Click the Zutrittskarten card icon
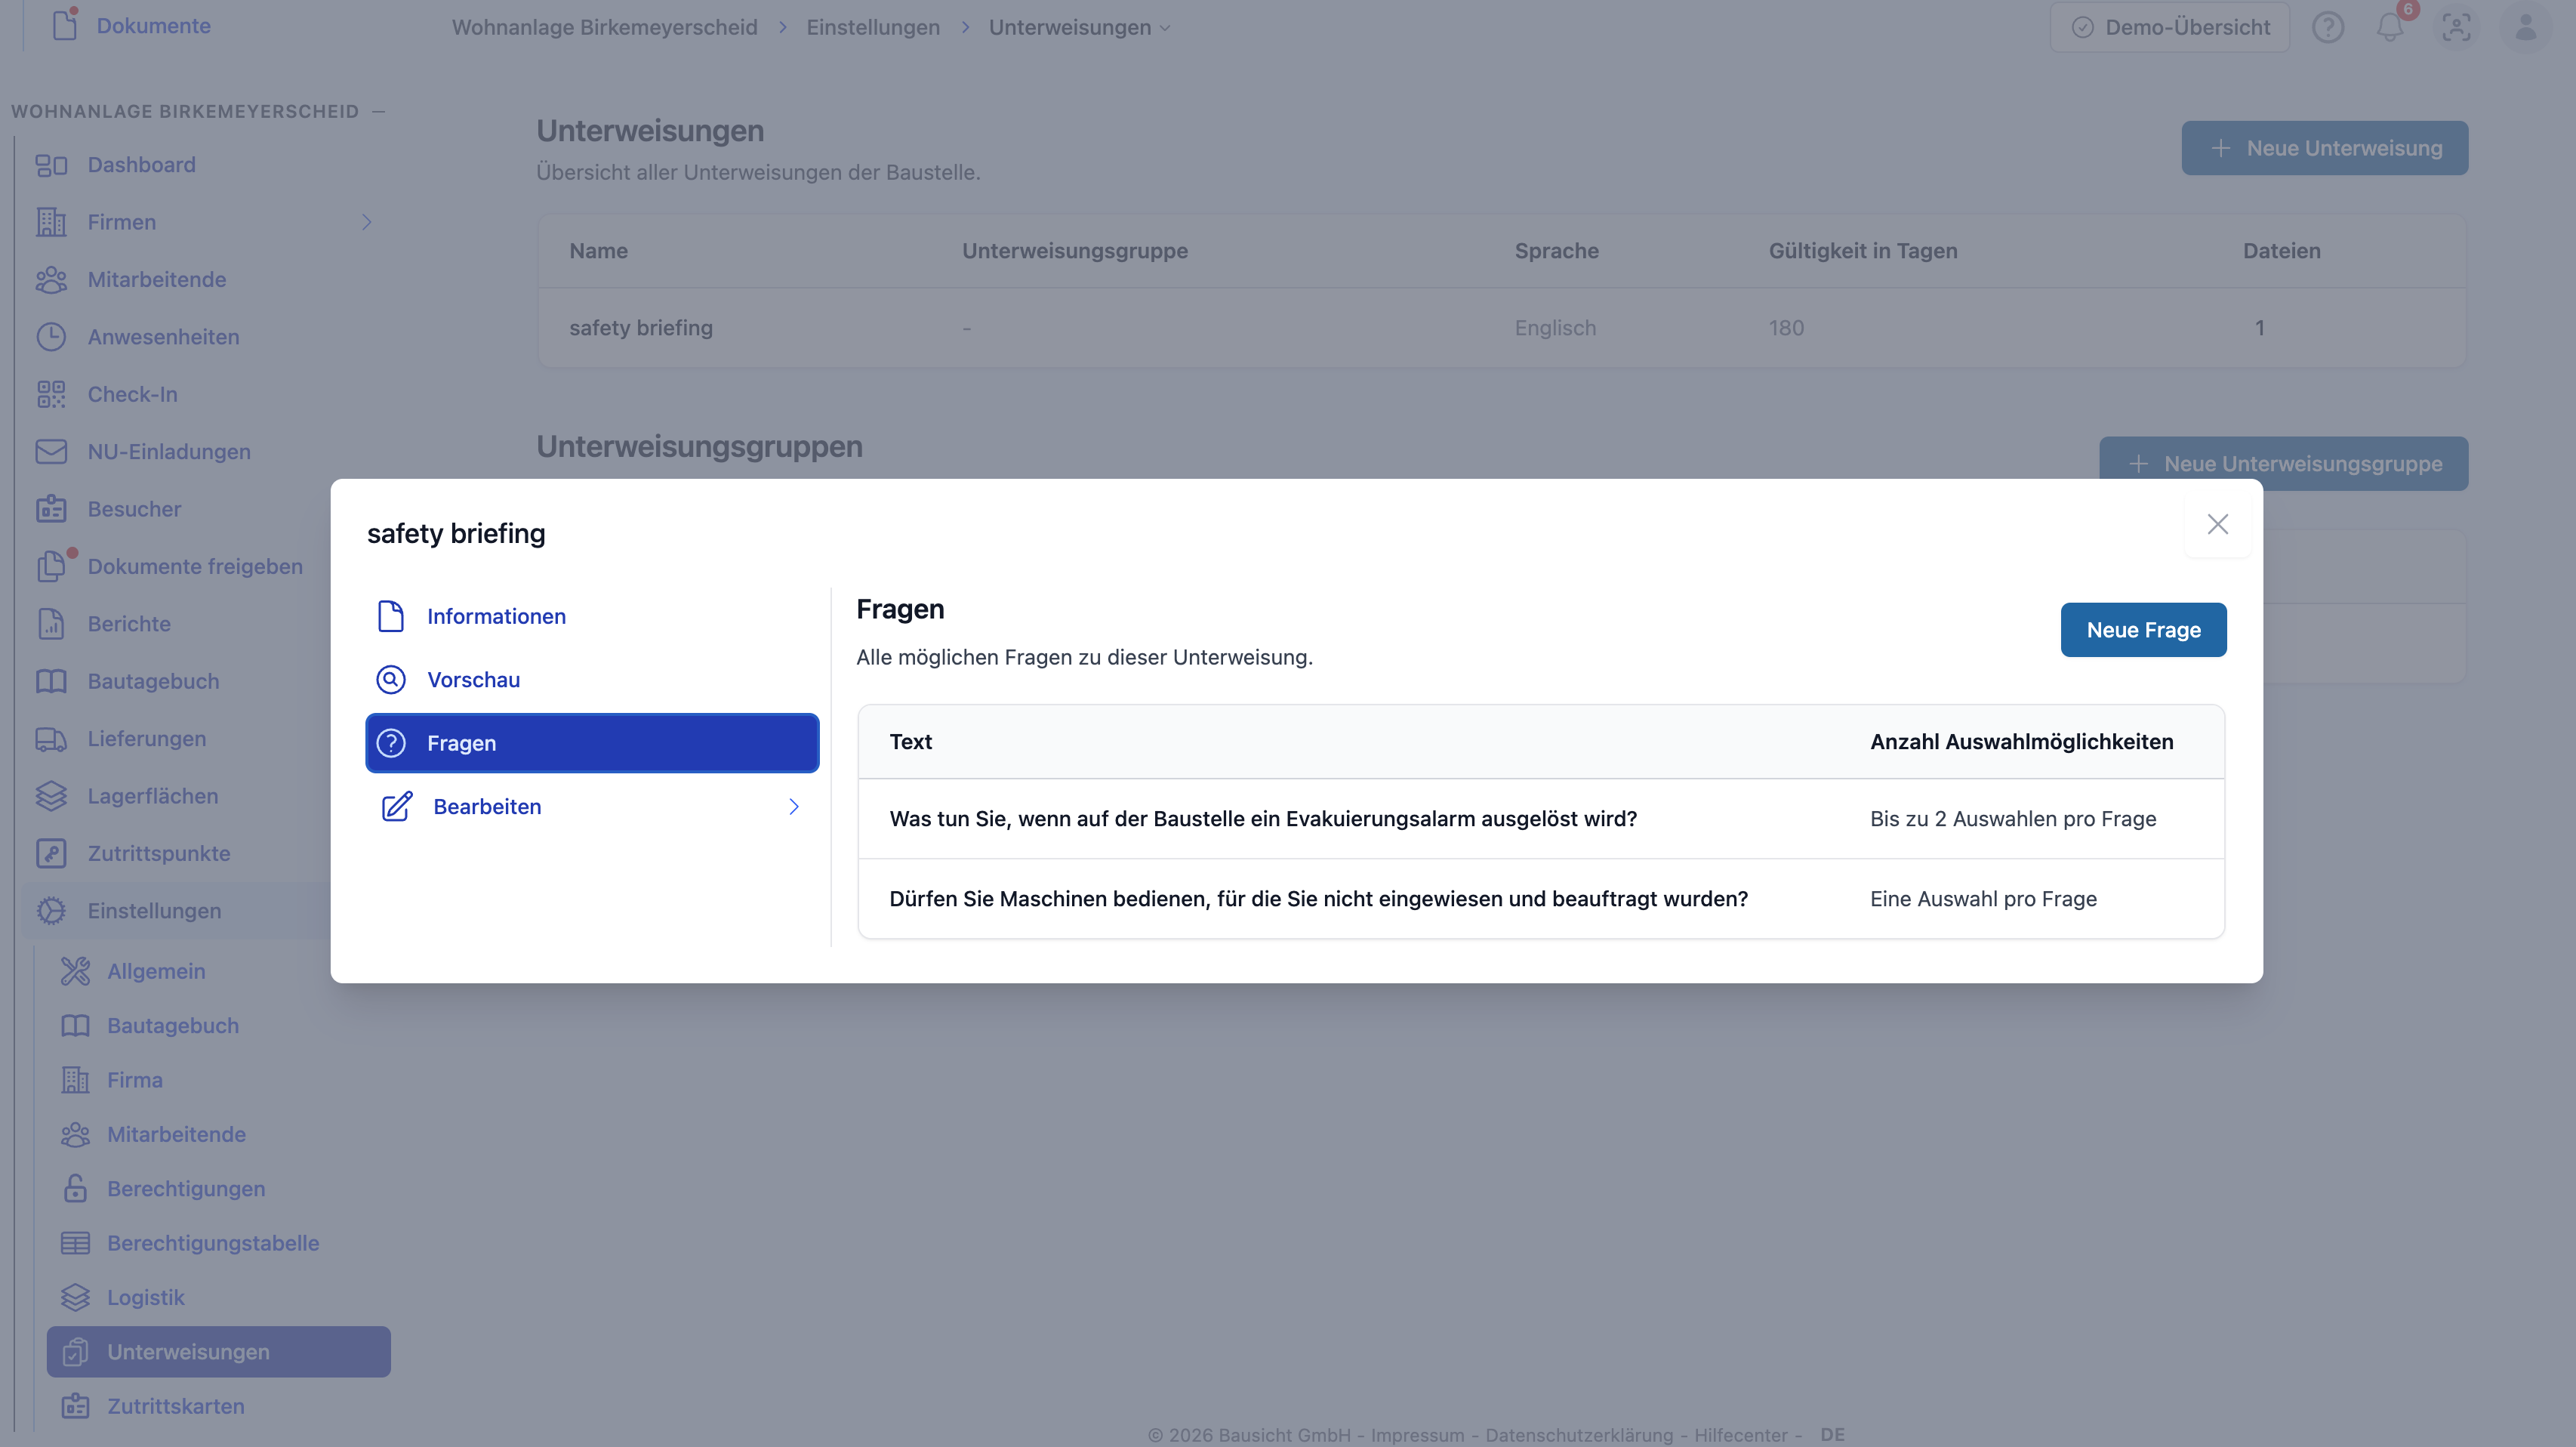Image resolution: width=2576 pixels, height=1447 pixels. (75, 1406)
